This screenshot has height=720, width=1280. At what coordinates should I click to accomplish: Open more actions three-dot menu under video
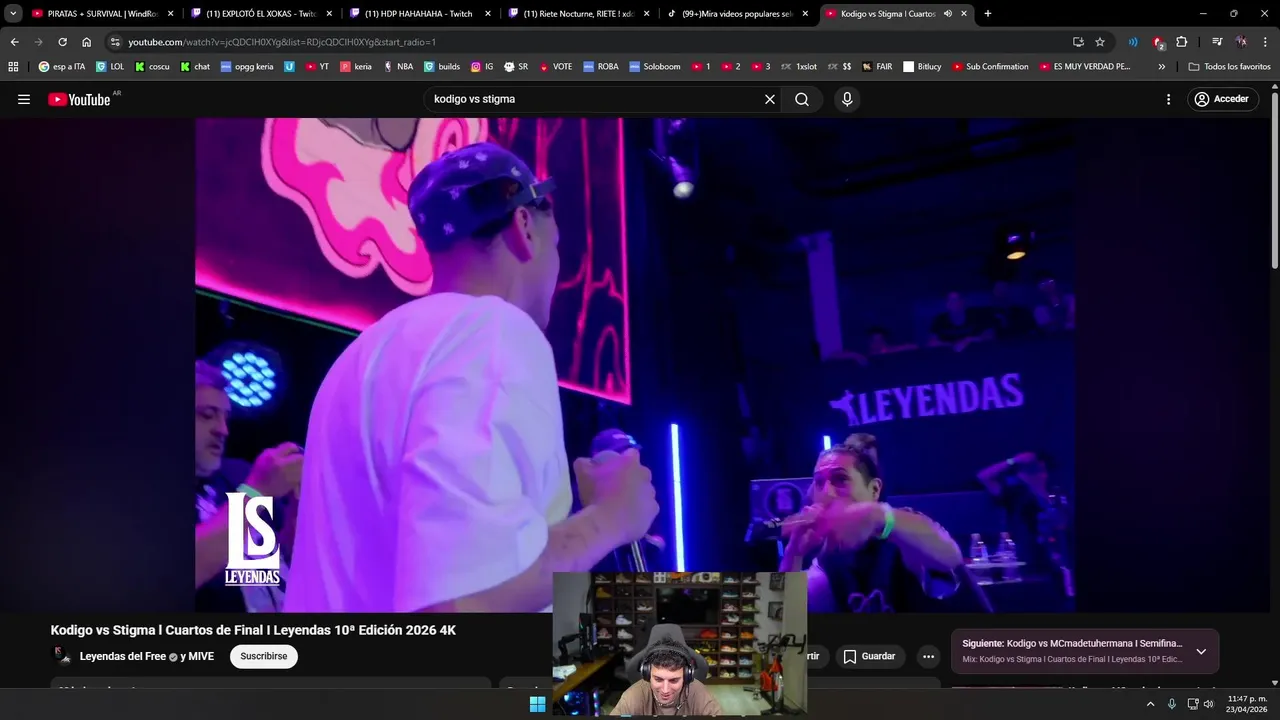[929, 656]
